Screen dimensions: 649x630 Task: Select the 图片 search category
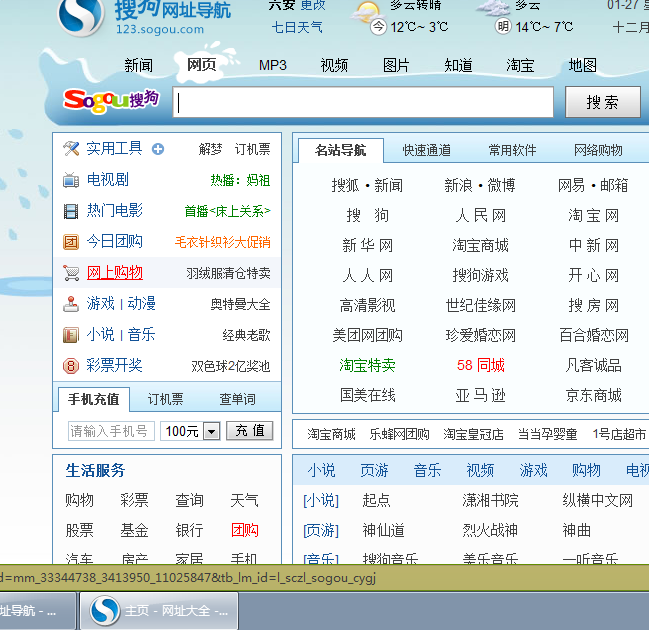tap(396, 65)
